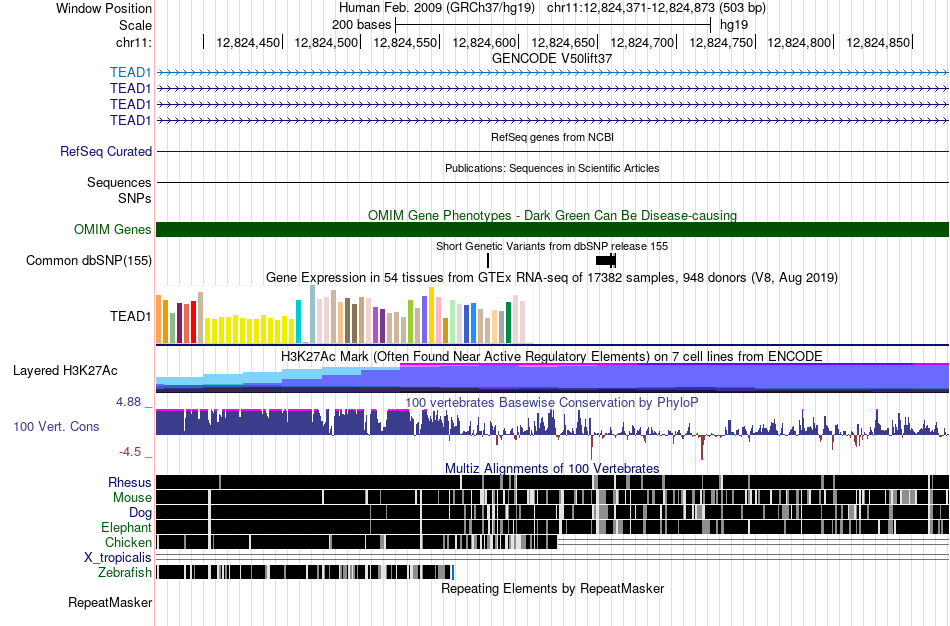
Task: Open the GTEx Gene Expression in 54 tissues title
Action: coord(552,278)
